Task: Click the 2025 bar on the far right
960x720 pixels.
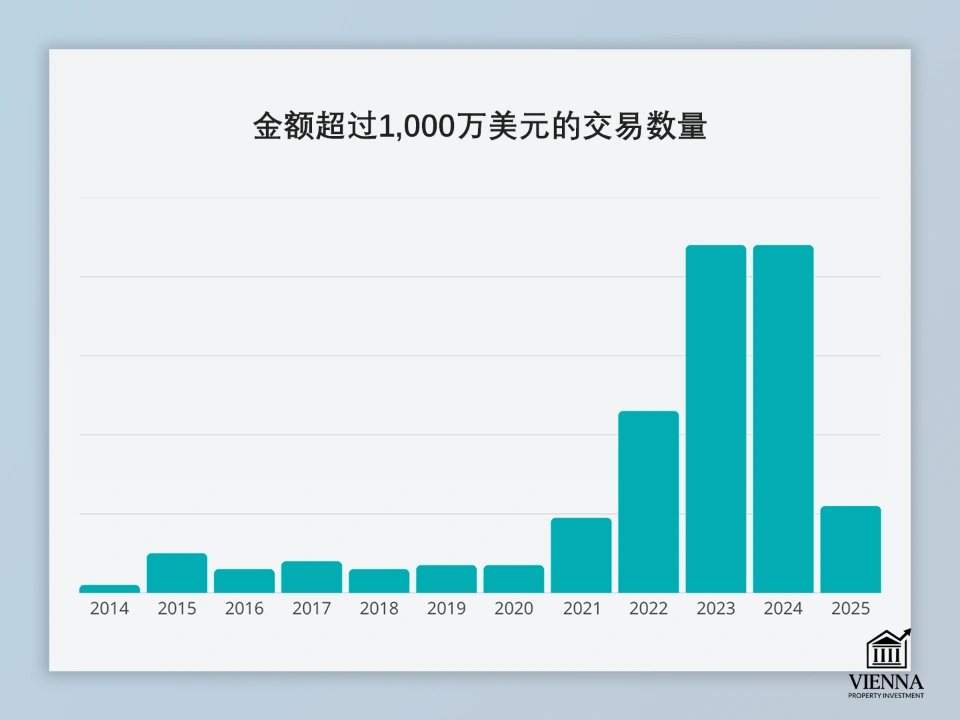Action: coord(850,548)
